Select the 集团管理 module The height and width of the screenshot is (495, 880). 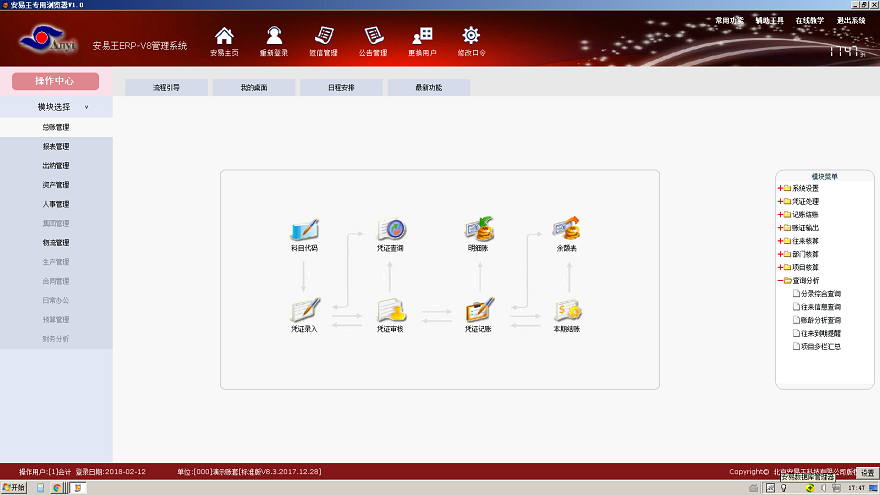coord(56,223)
